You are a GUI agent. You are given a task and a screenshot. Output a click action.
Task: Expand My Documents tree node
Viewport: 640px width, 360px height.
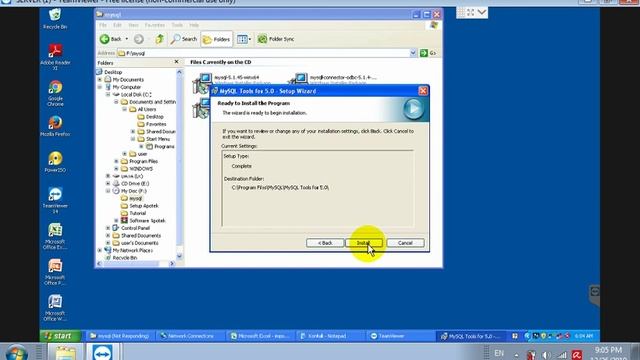point(100,80)
